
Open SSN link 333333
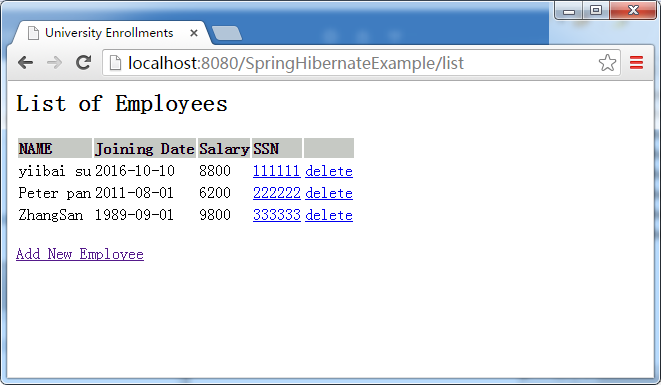point(277,215)
